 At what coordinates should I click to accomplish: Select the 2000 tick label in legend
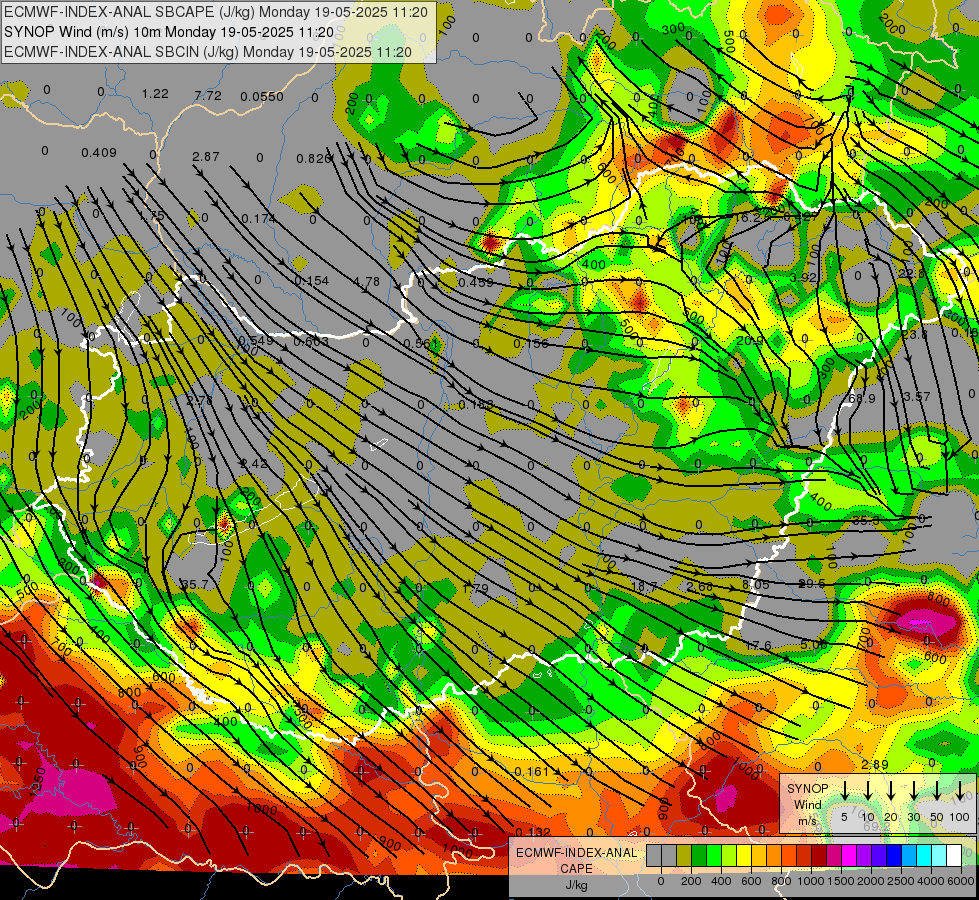pyautogui.click(x=871, y=881)
